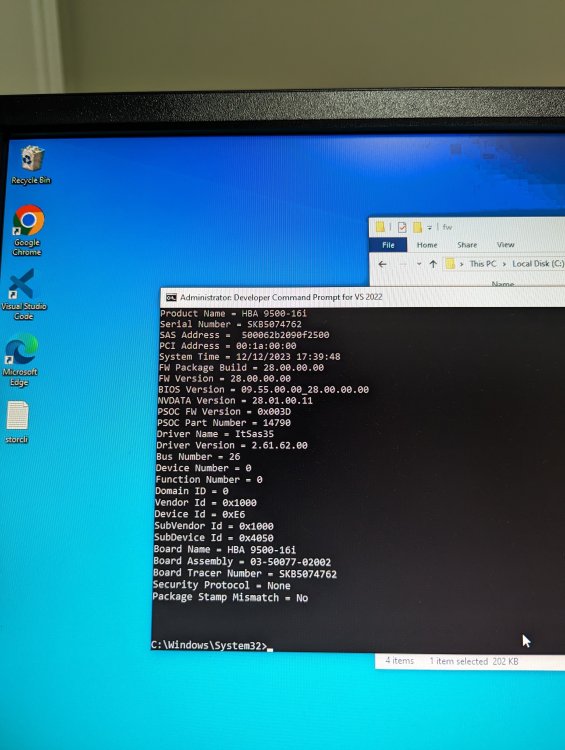
Task: Click the 'Package Stamp Mismatch = No' line
Action: click(230, 597)
